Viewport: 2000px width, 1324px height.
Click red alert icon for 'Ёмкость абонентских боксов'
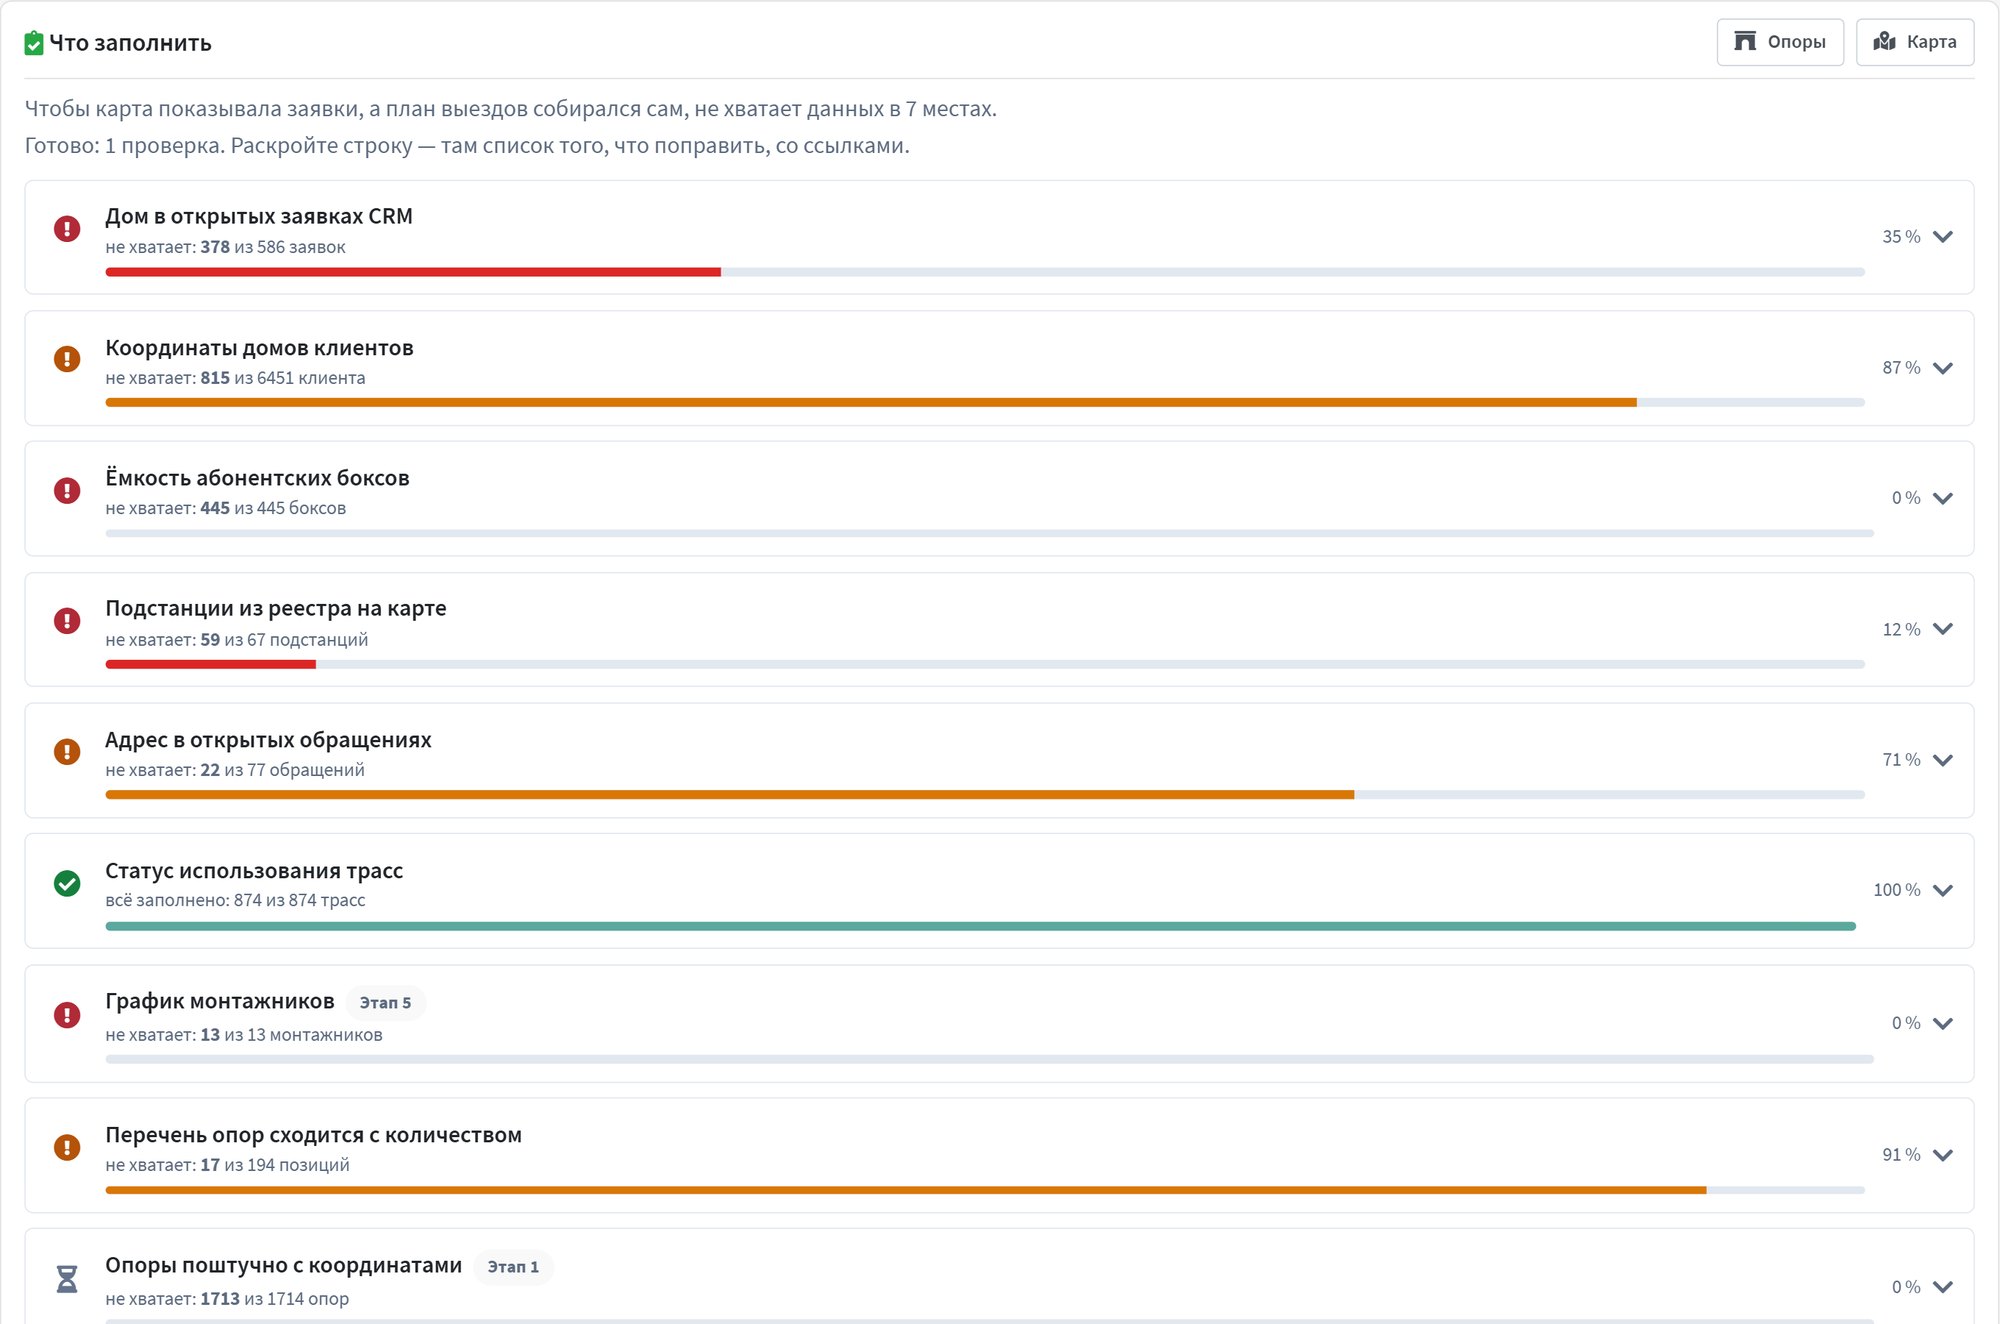[x=67, y=490]
